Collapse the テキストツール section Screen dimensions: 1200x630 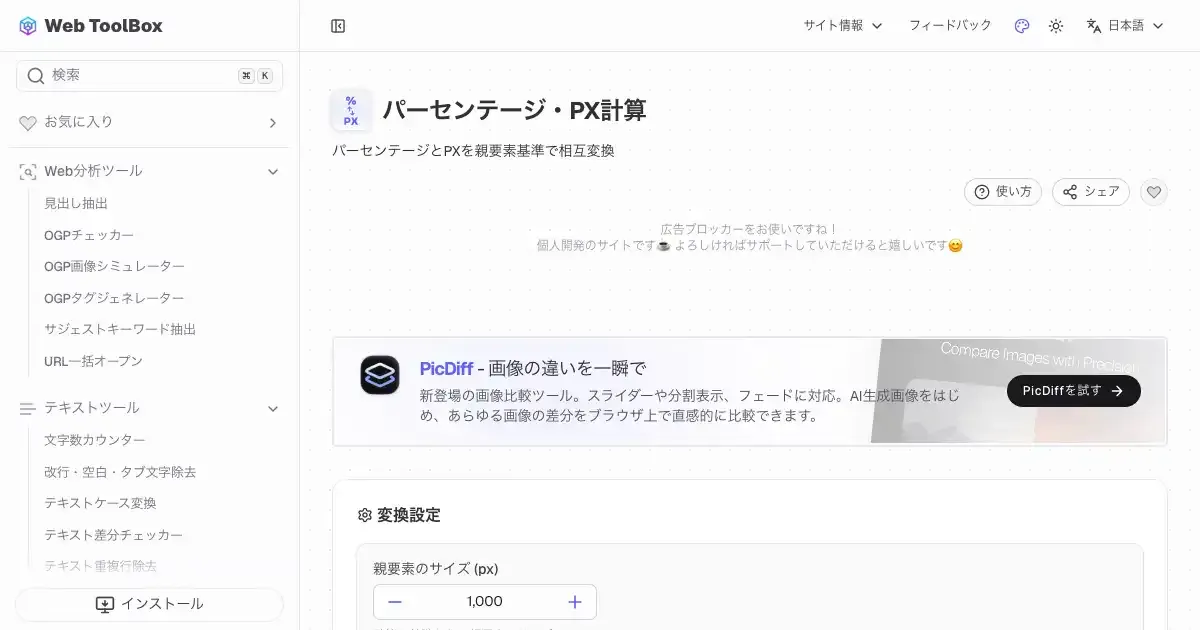(272, 408)
